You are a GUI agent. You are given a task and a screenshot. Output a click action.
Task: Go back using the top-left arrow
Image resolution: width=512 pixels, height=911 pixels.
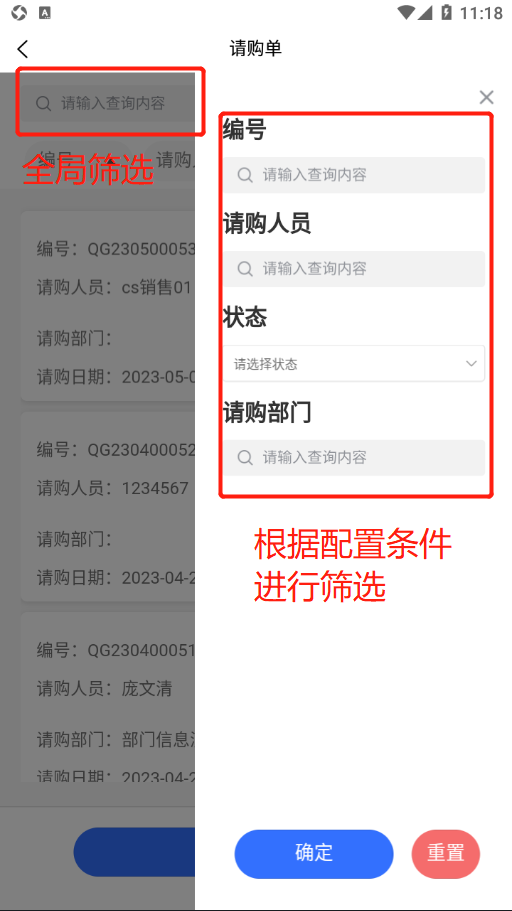pos(23,49)
